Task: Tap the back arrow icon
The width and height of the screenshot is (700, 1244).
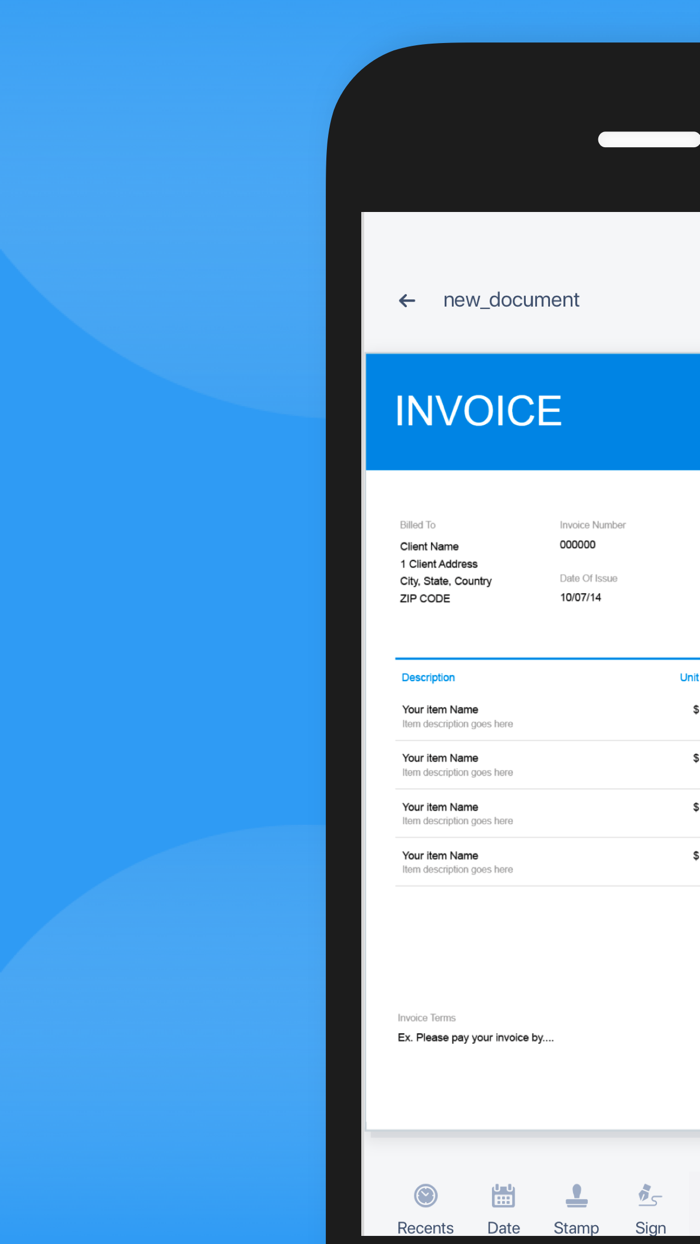Action: 407,300
